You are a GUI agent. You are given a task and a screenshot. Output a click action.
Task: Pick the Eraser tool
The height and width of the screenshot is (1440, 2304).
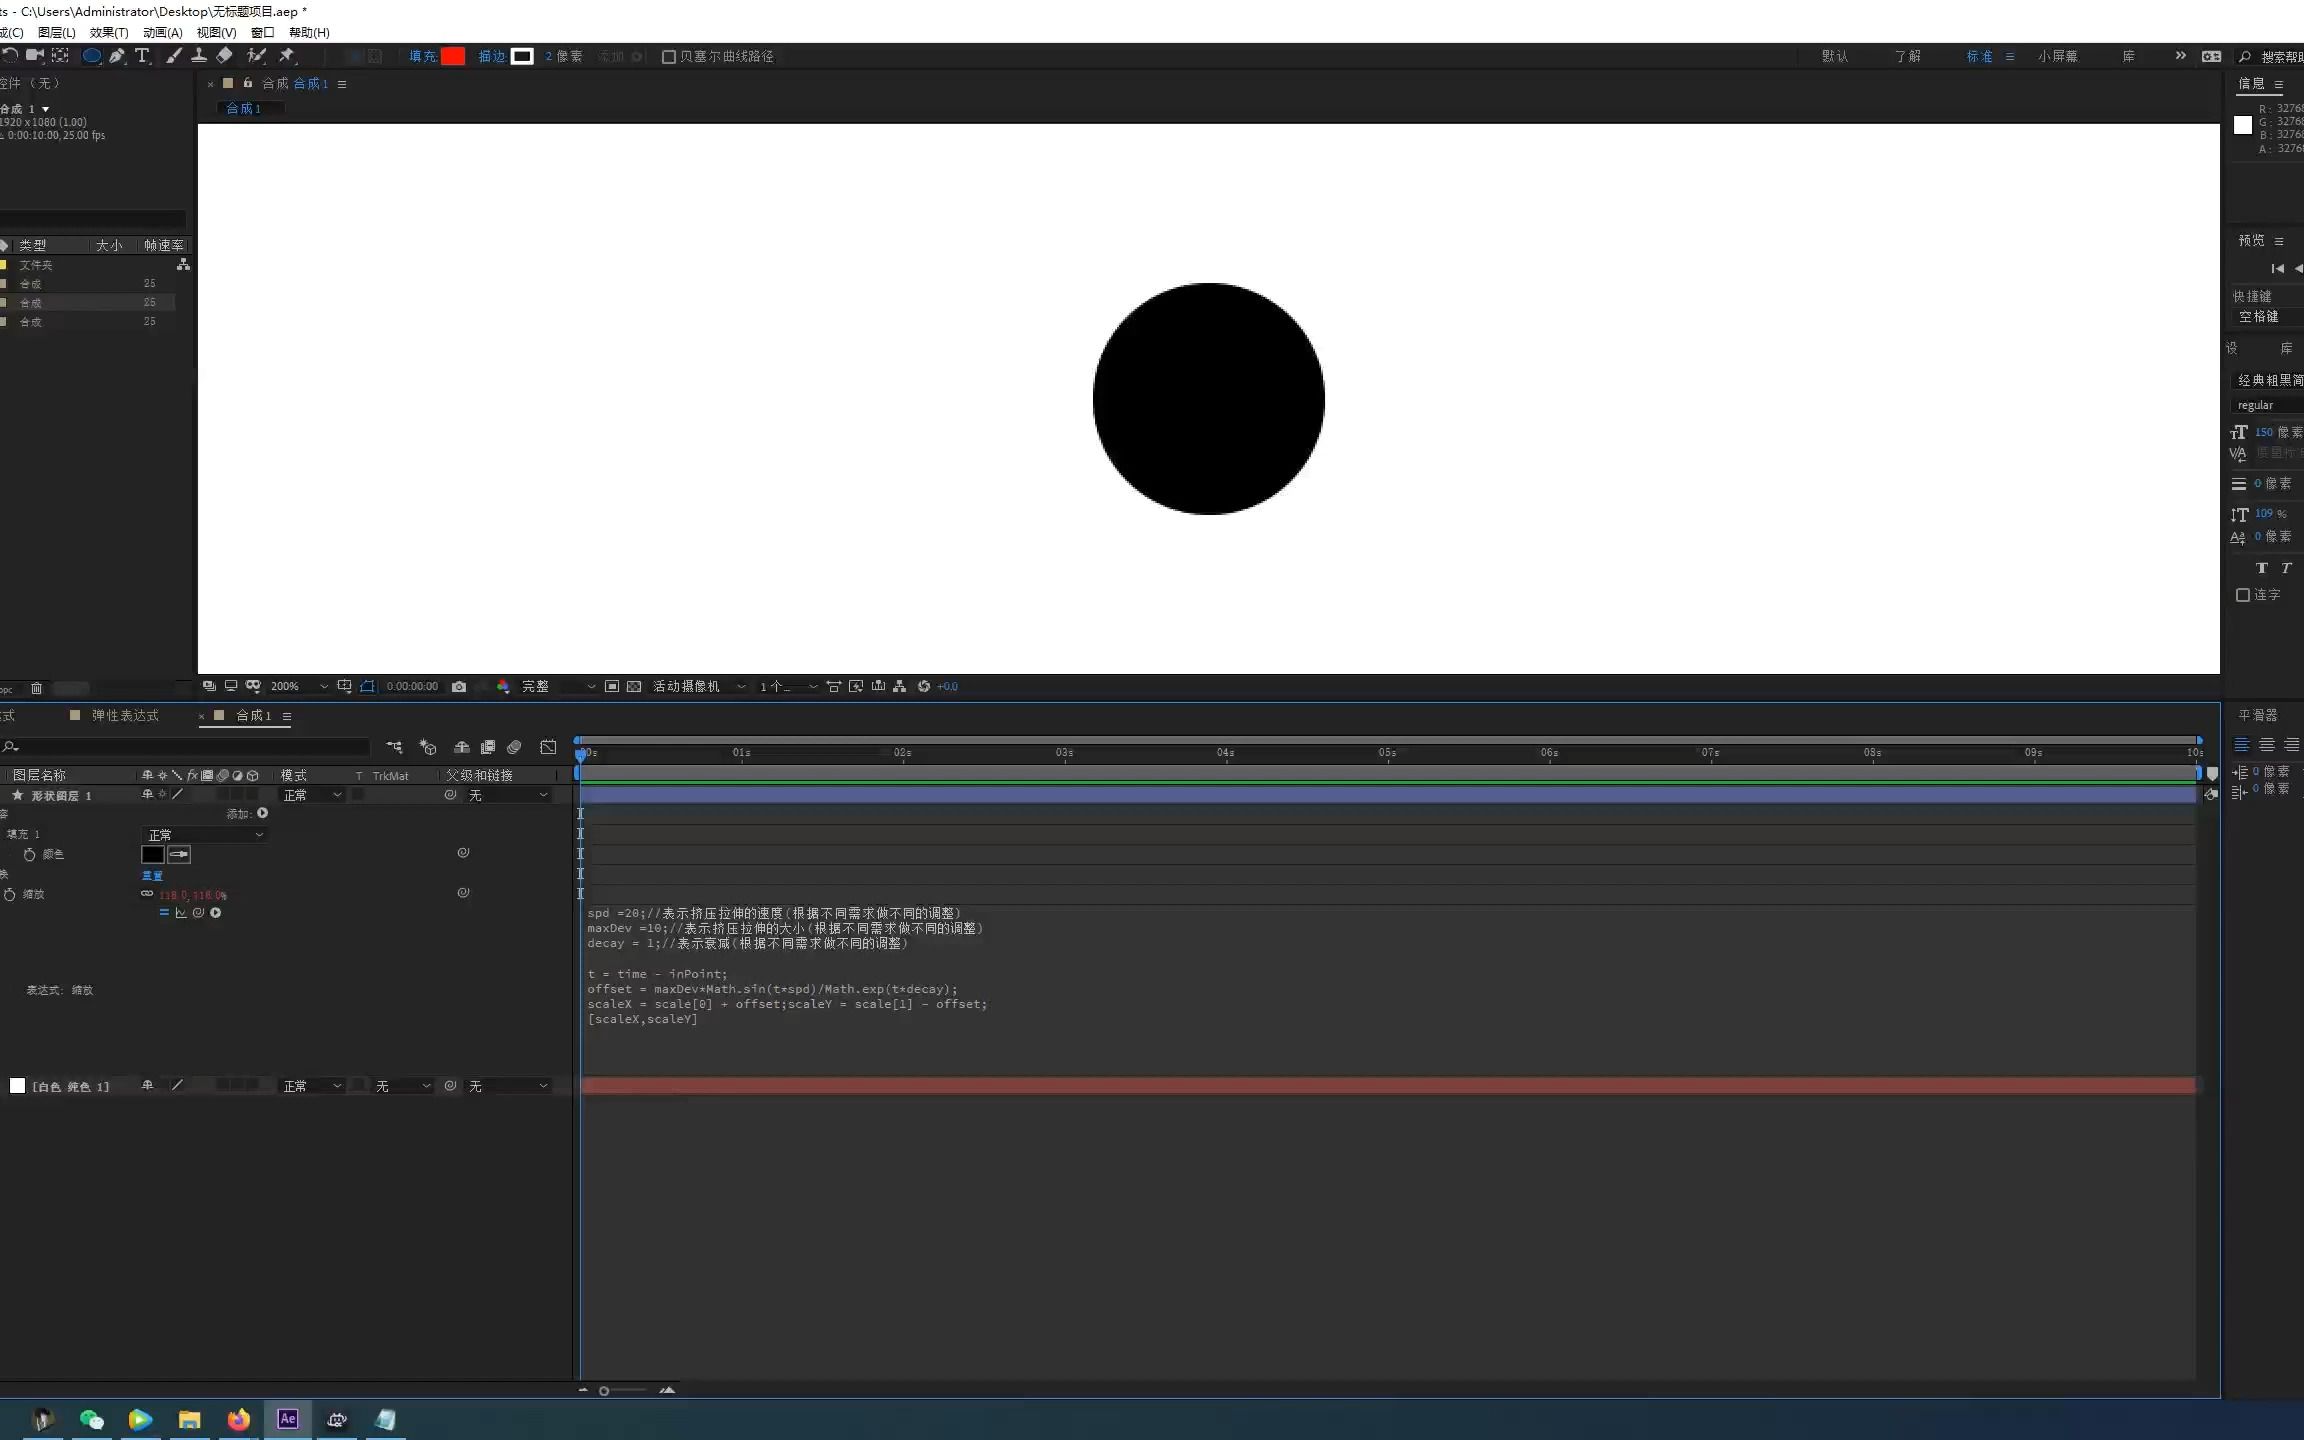pyautogui.click(x=224, y=56)
